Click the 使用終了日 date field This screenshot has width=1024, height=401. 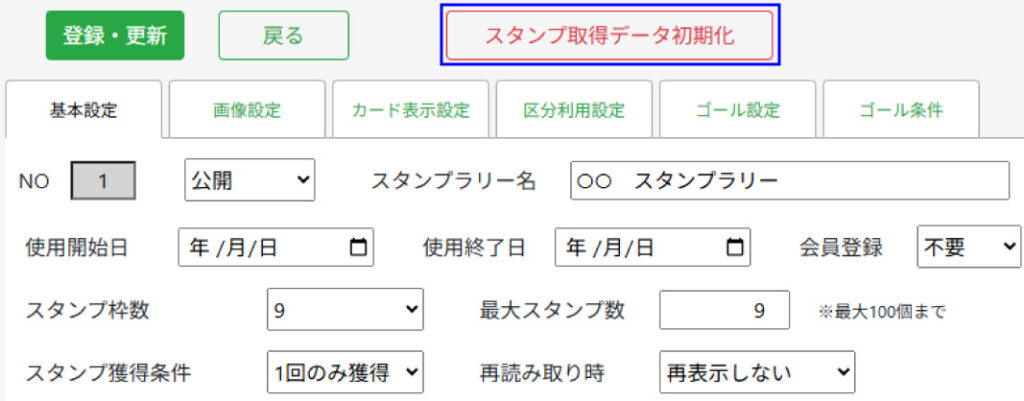pyautogui.click(x=652, y=247)
